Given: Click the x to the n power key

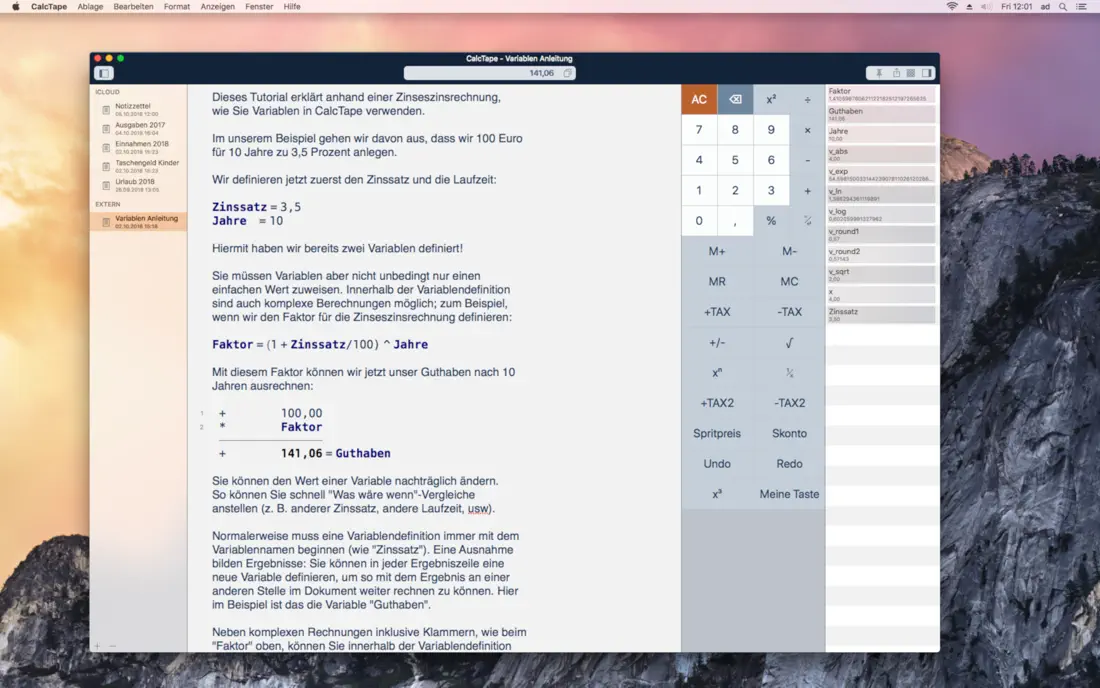Looking at the screenshot, I should (x=717, y=372).
